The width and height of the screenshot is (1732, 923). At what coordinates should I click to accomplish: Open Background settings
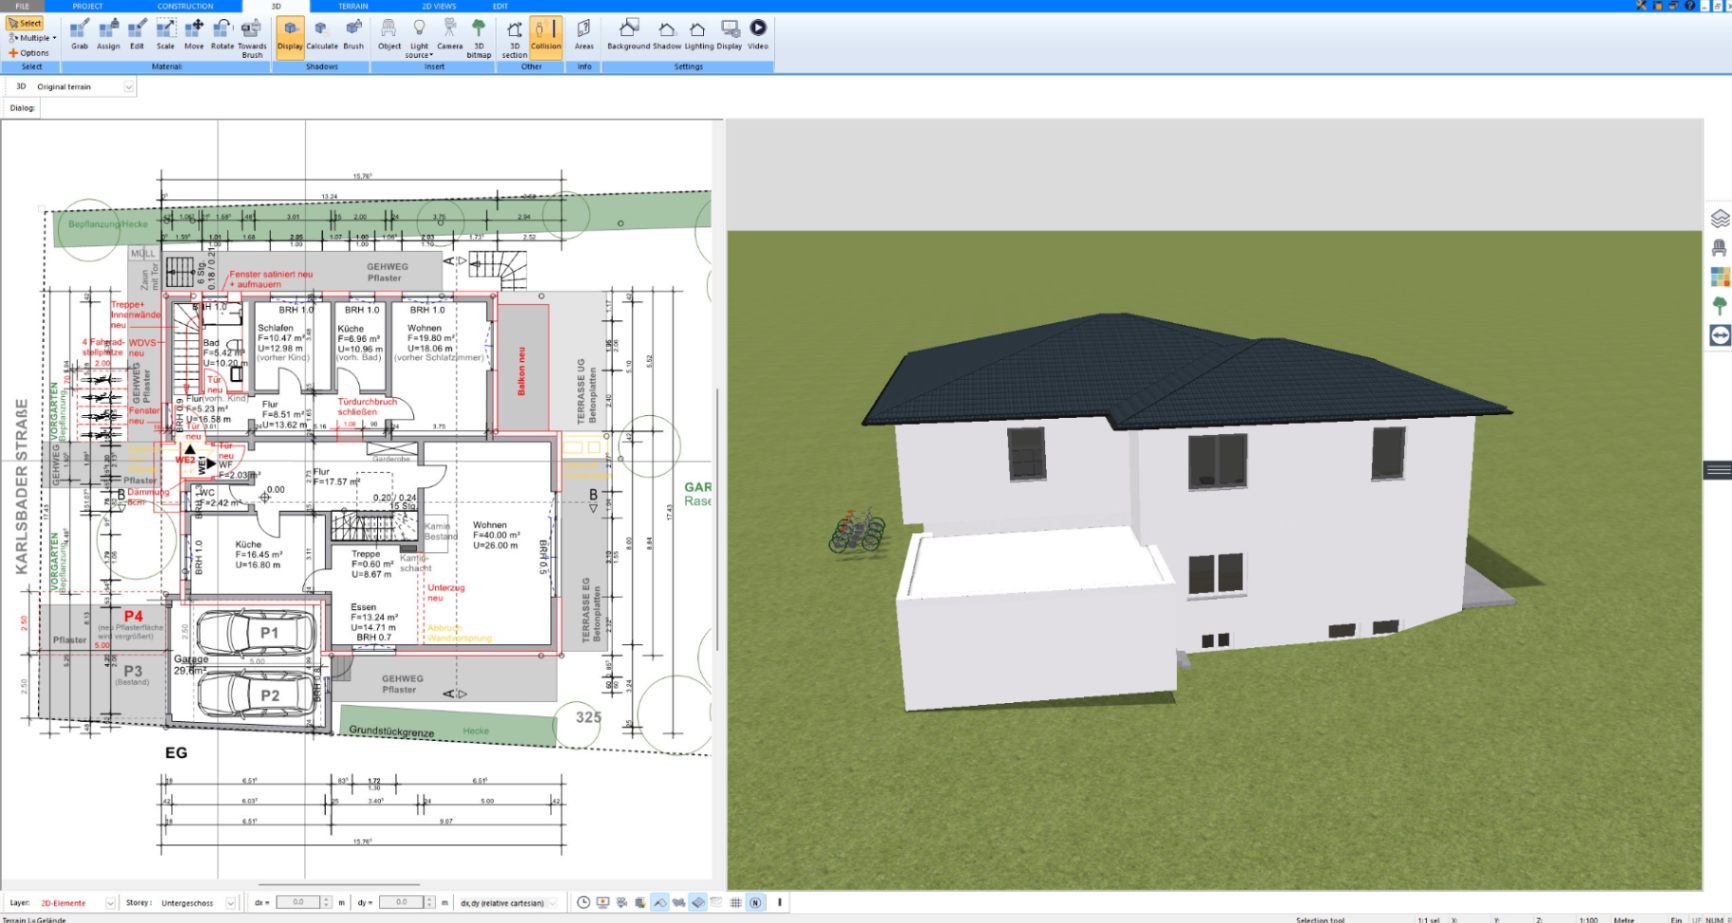(628, 35)
